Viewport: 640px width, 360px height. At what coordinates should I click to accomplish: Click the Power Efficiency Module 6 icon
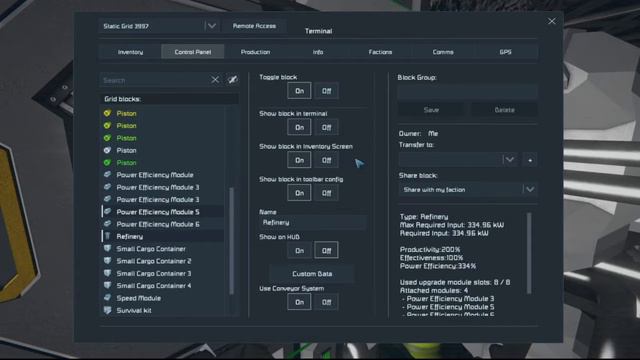[107, 224]
